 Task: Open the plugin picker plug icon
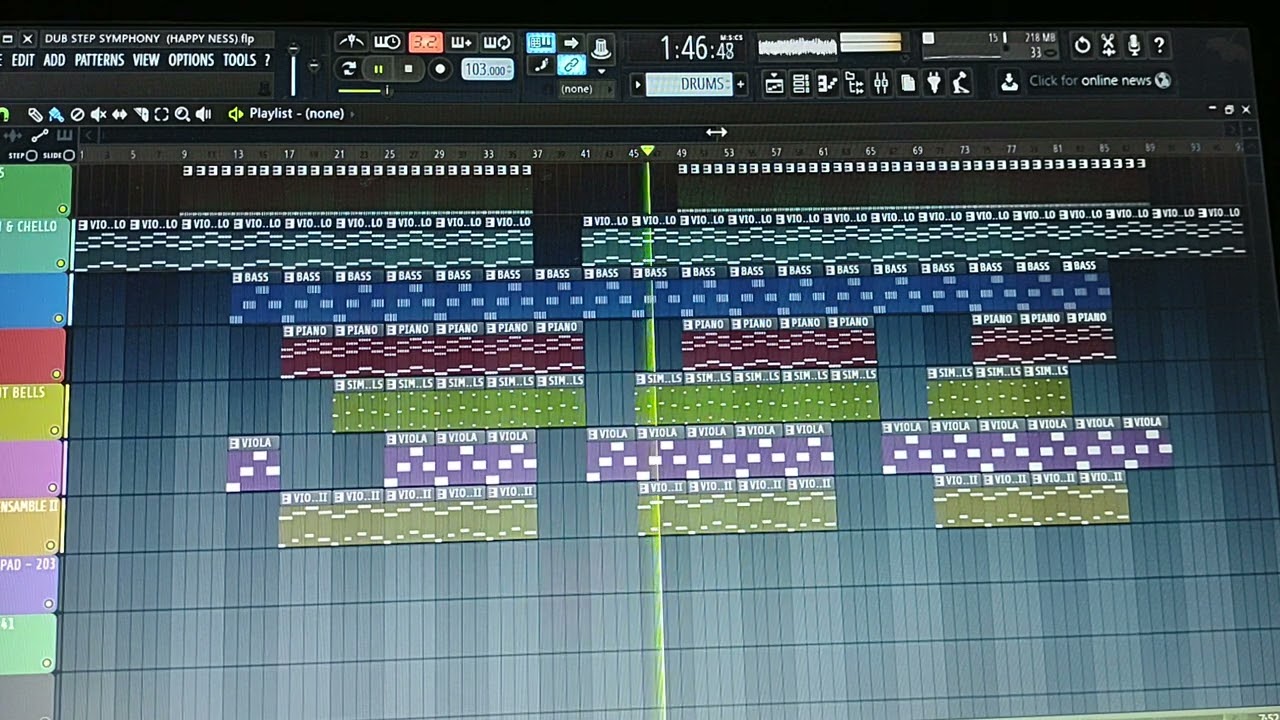(934, 84)
